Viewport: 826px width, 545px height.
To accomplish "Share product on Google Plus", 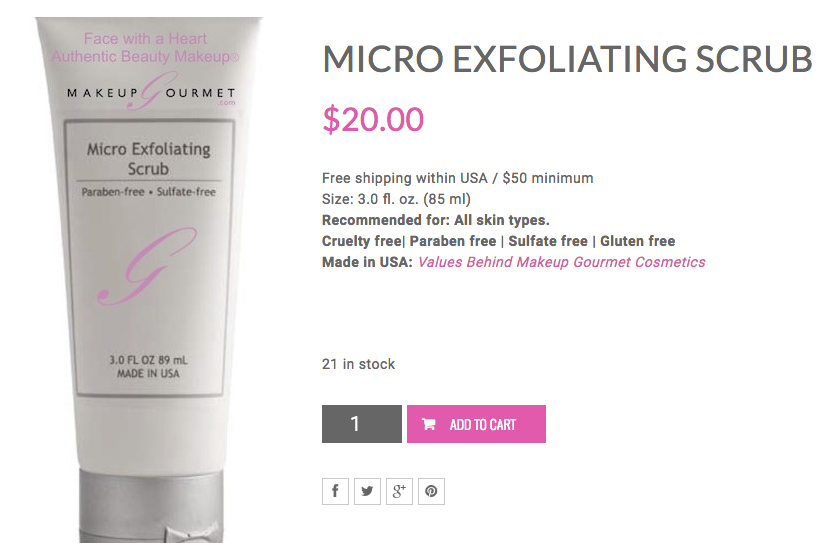I will coord(399,491).
